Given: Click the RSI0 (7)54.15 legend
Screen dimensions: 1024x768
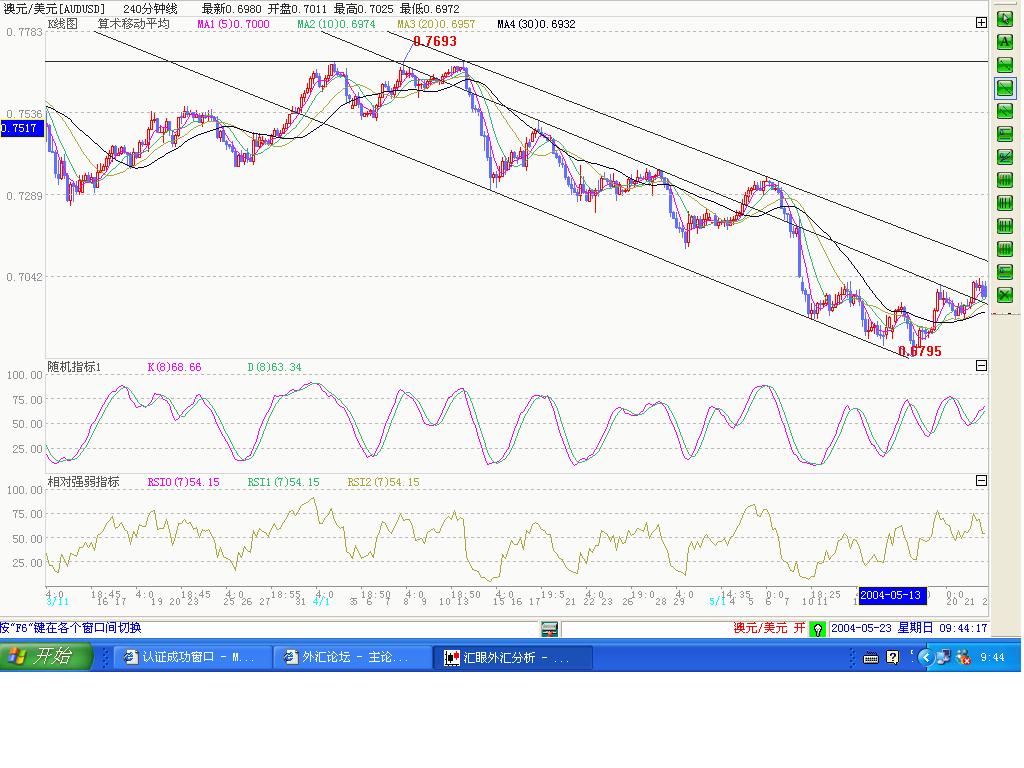Looking at the screenshot, I should point(184,482).
